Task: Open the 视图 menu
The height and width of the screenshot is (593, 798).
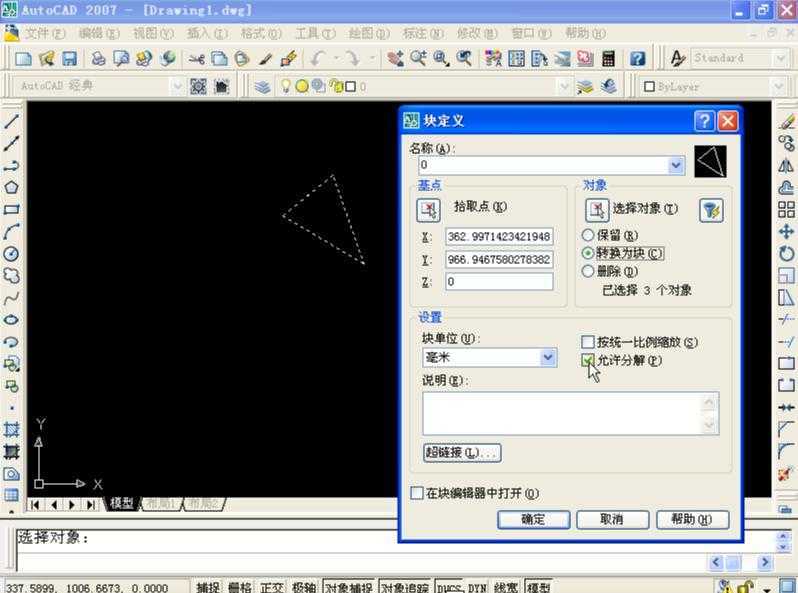Action: point(153,34)
